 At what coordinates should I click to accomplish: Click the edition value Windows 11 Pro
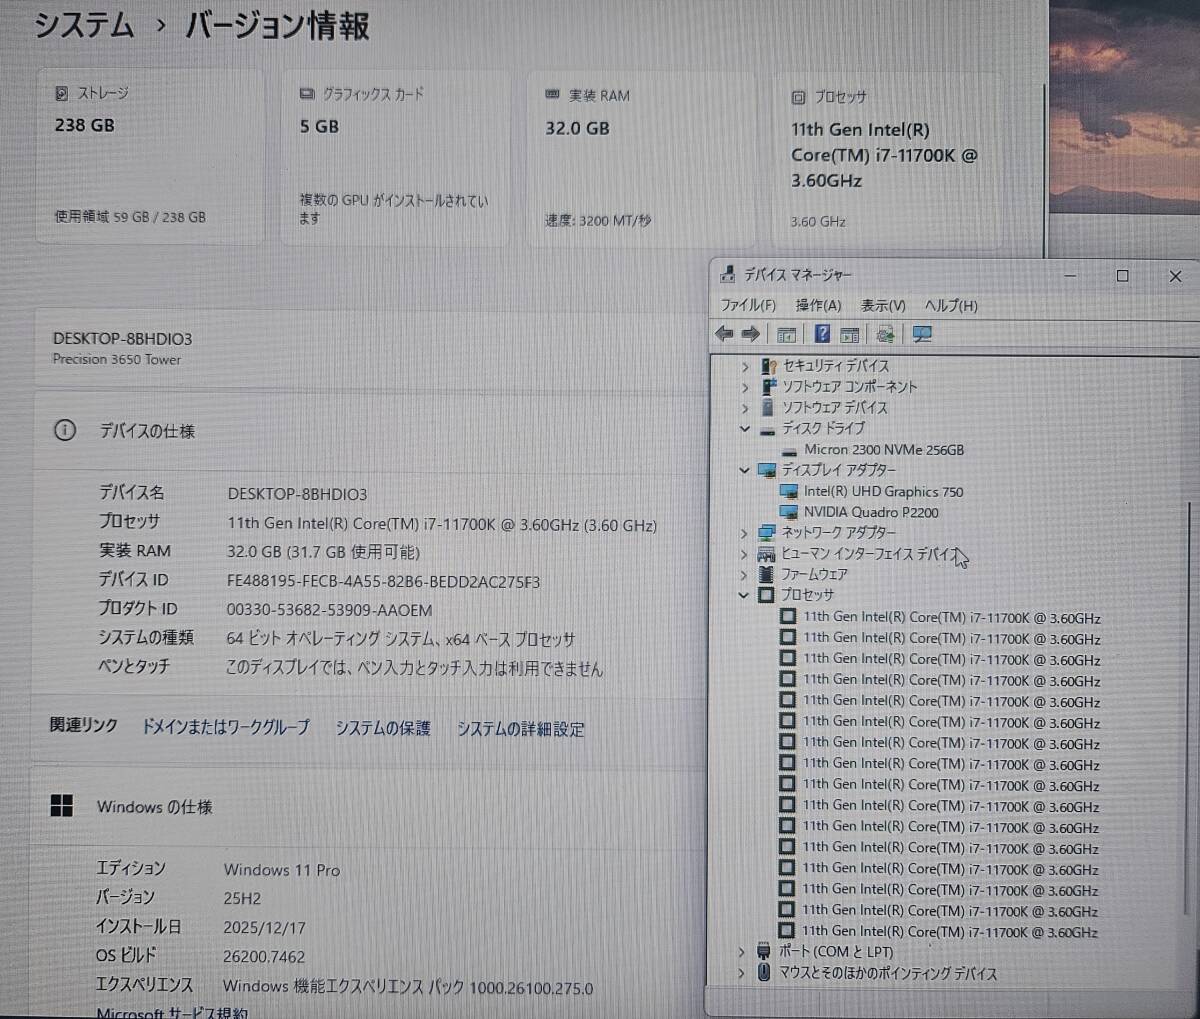(x=282, y=870)
